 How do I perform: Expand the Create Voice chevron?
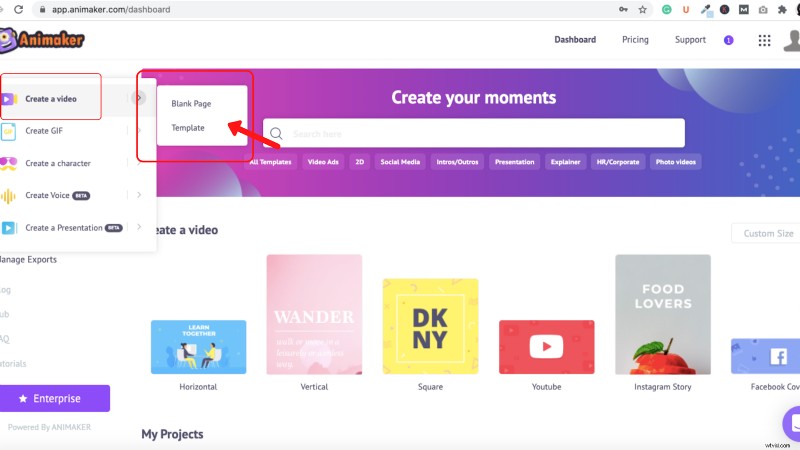pyautogui.click(x=139, y=195)
